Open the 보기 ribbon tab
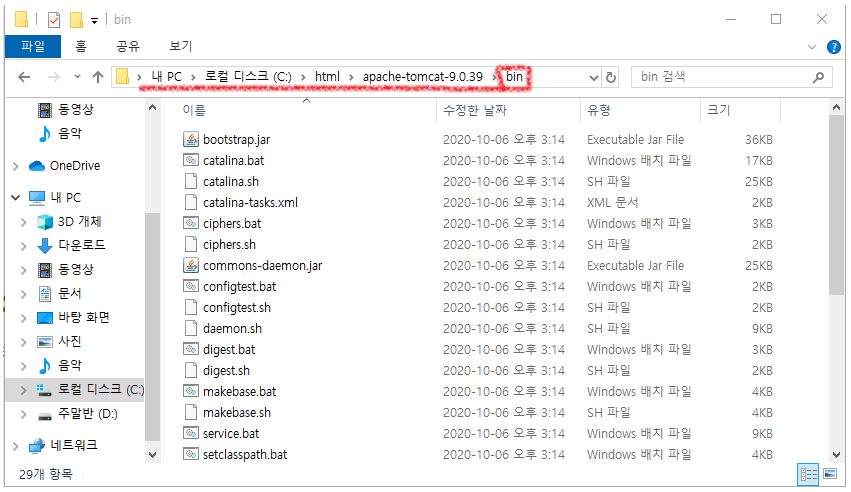Screen dimensions: 851x492 tap(181, 47)
